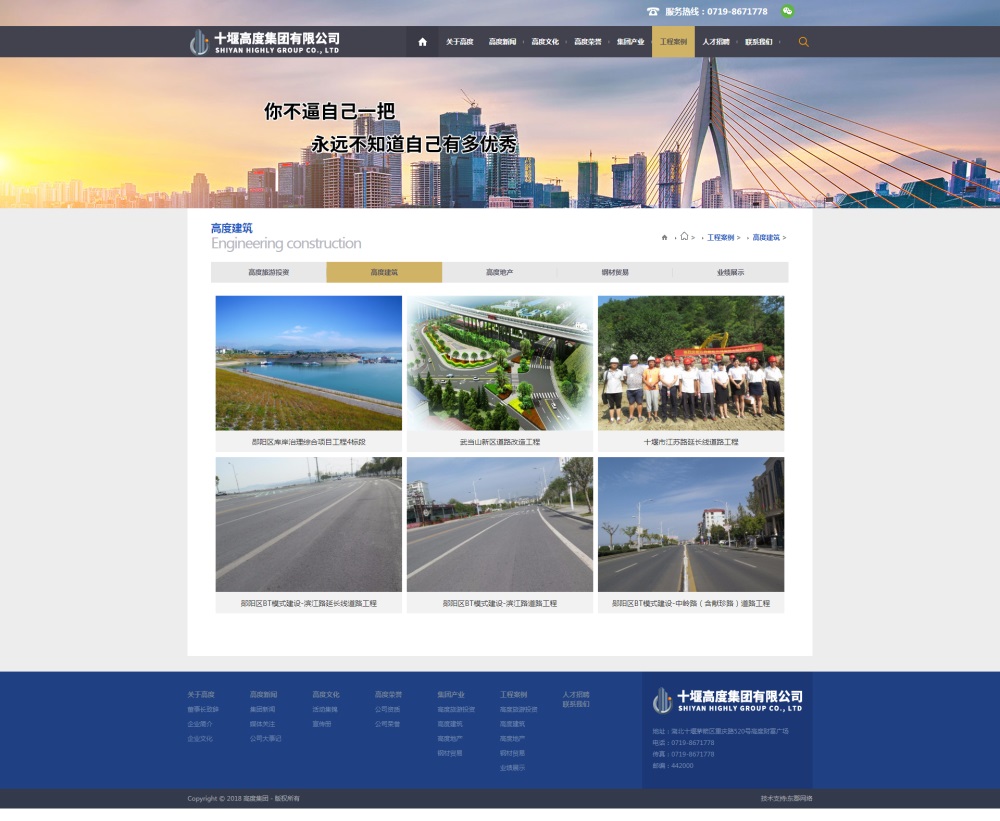Open 集团产业 in the top navigation
The height and width of the screenshot is (821, 1000).
pyautogui.click(x=630, y=42)
